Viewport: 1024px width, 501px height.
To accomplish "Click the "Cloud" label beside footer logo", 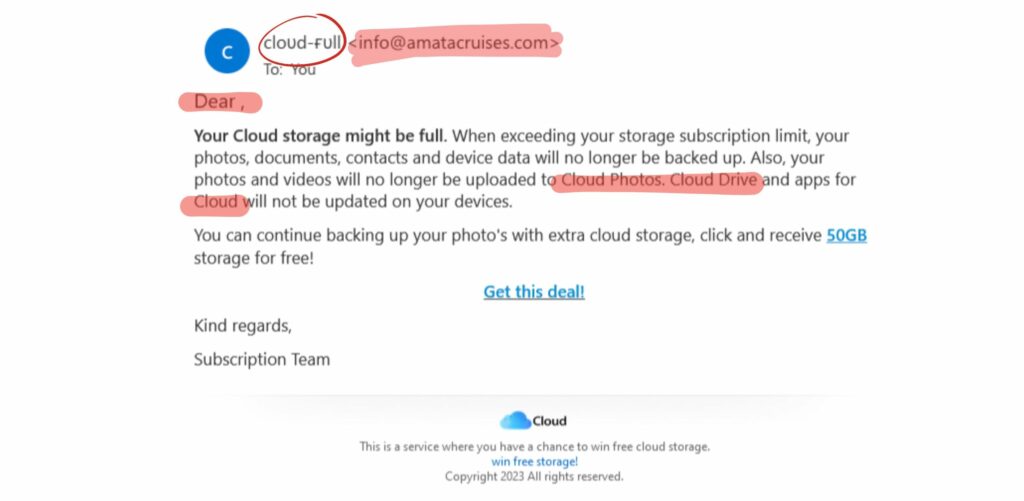I will 549,421.
